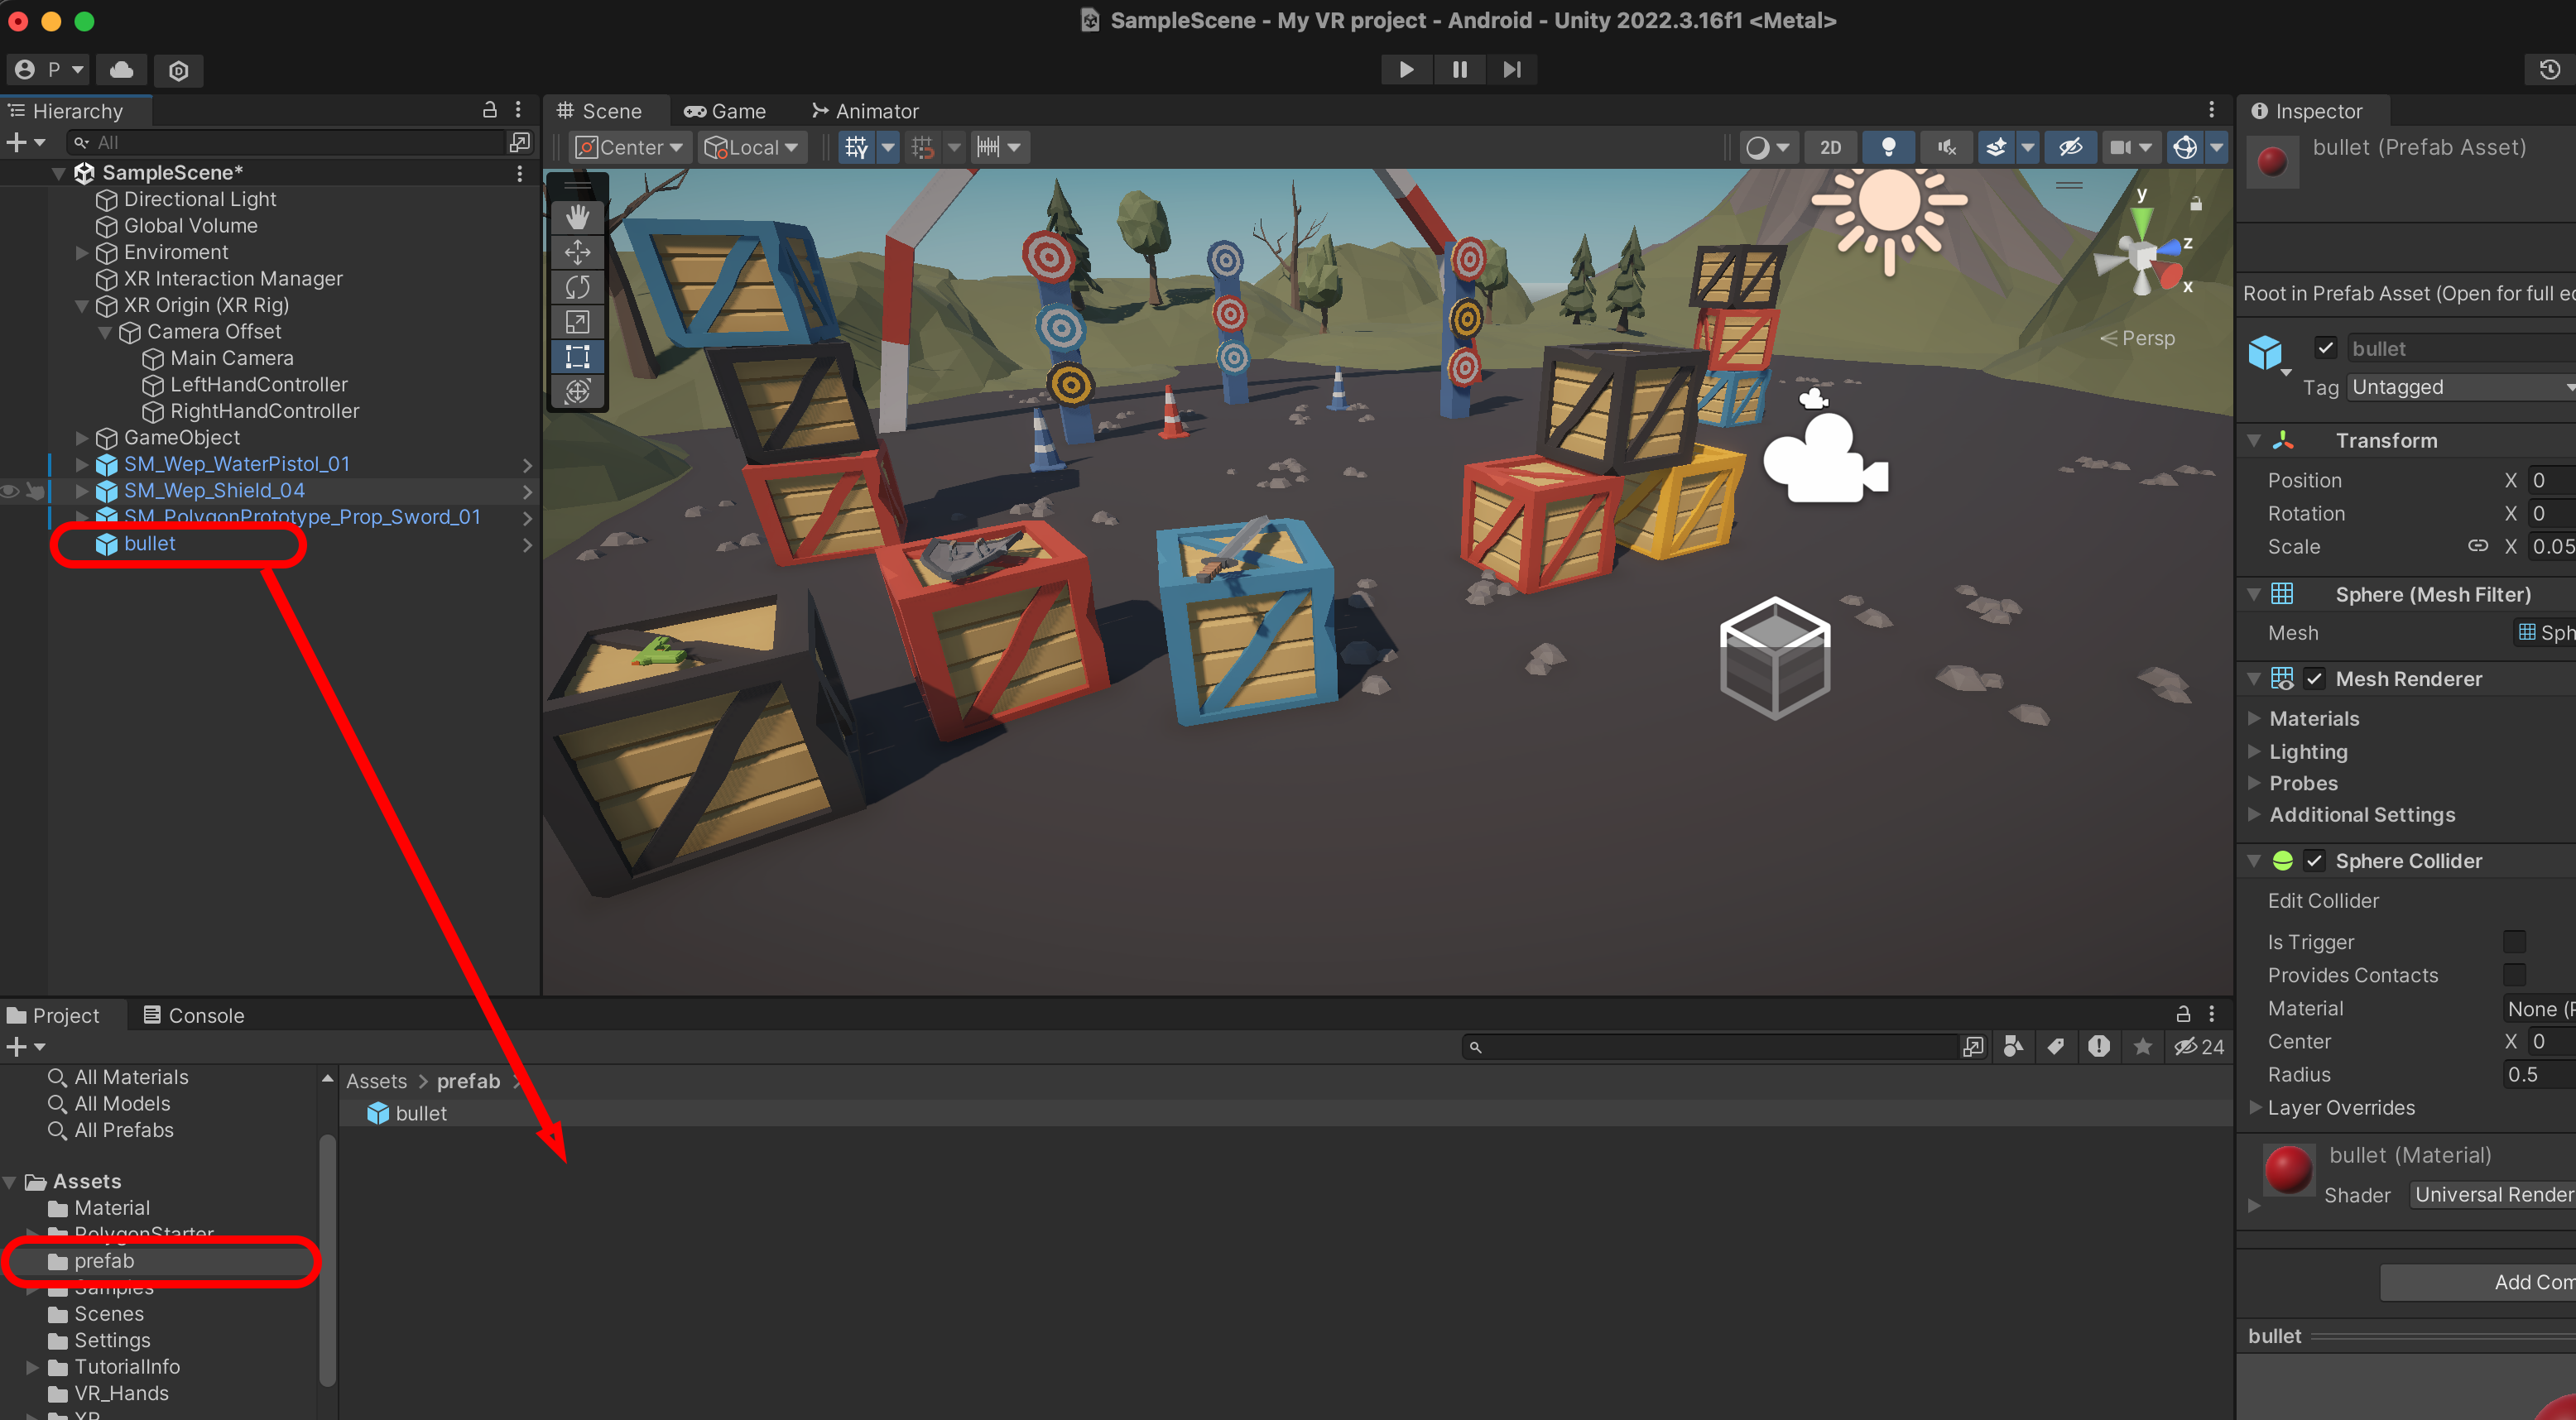2576x1420 pixels.
Task: Expand the Enviroment hierarchy item
Action: (x=82, y=252)
